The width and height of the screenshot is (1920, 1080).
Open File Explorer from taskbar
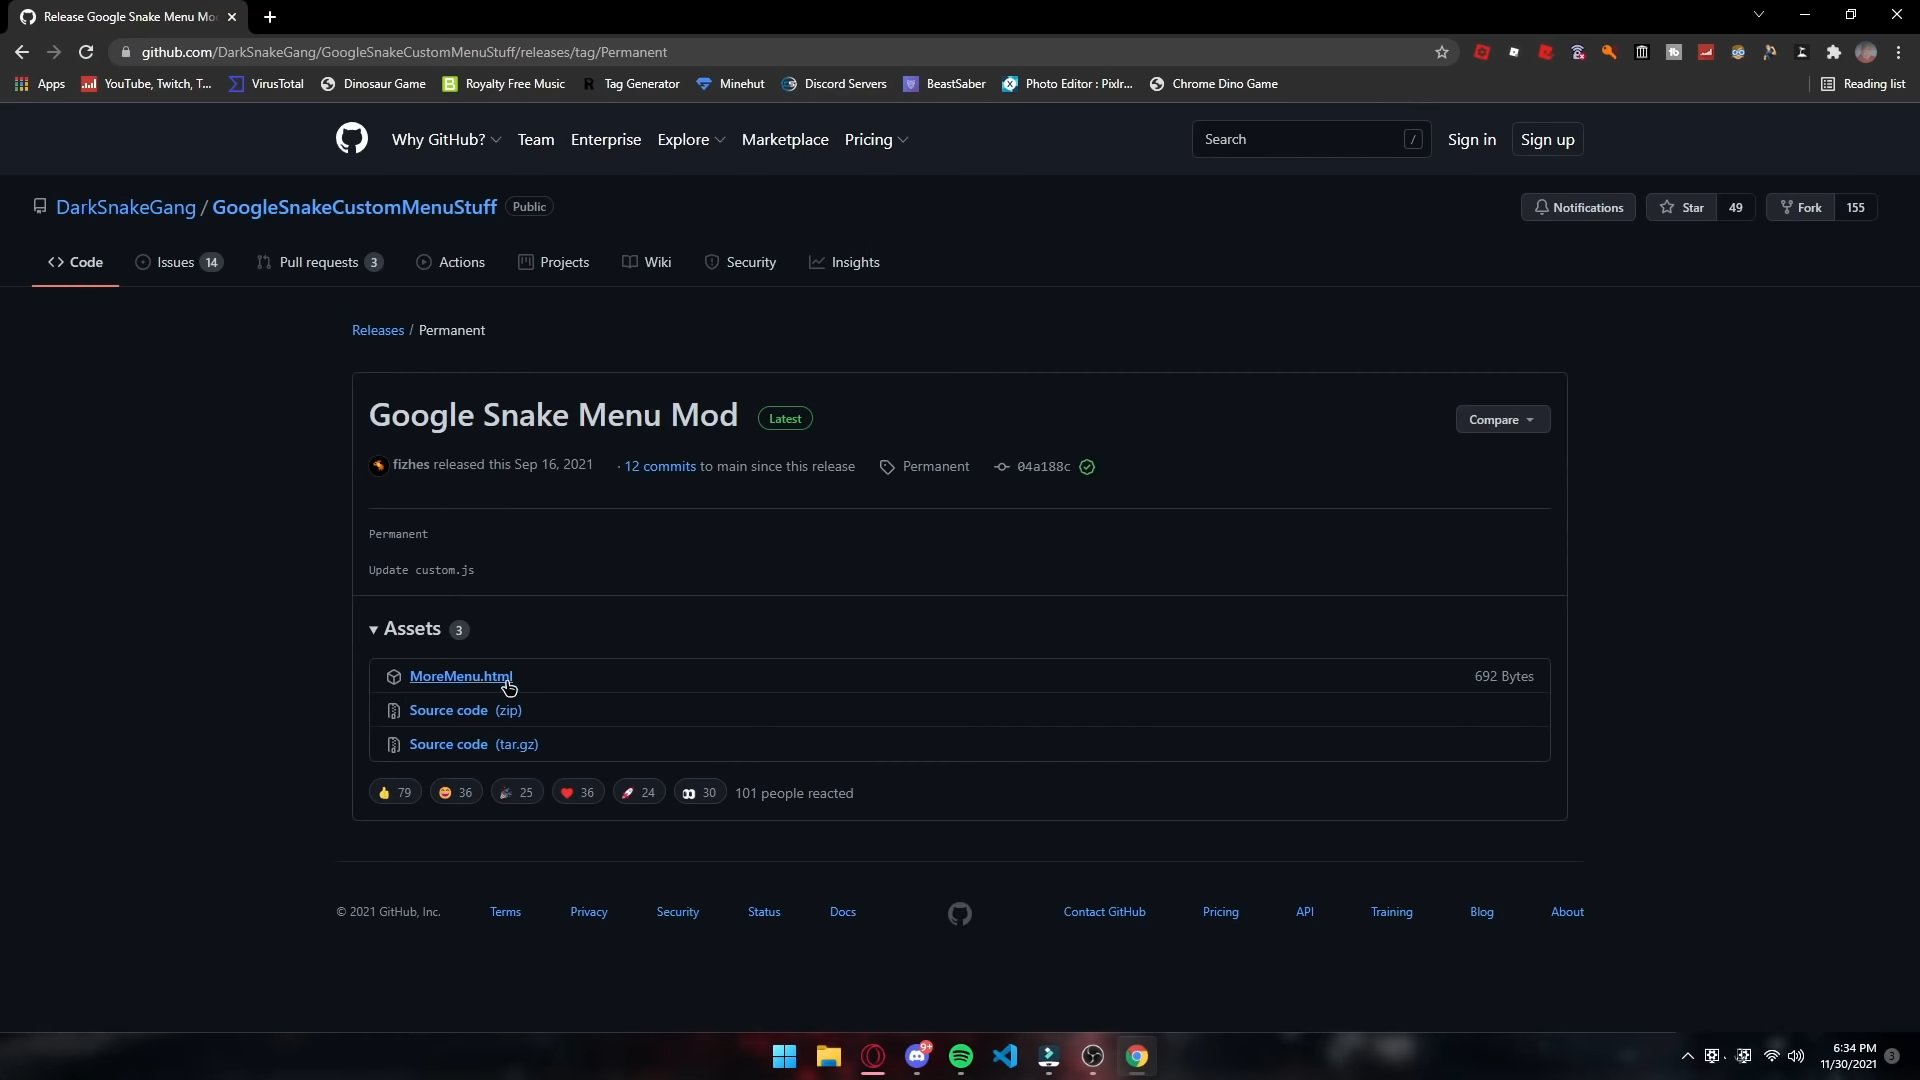(829, 1056)
